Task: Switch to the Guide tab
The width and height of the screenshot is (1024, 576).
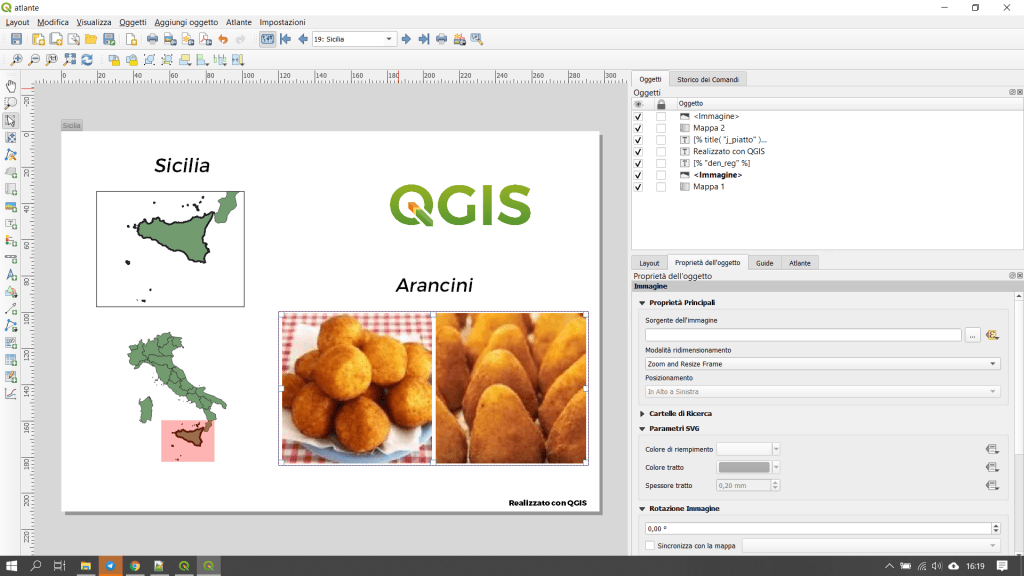Action: click(764, 262)
